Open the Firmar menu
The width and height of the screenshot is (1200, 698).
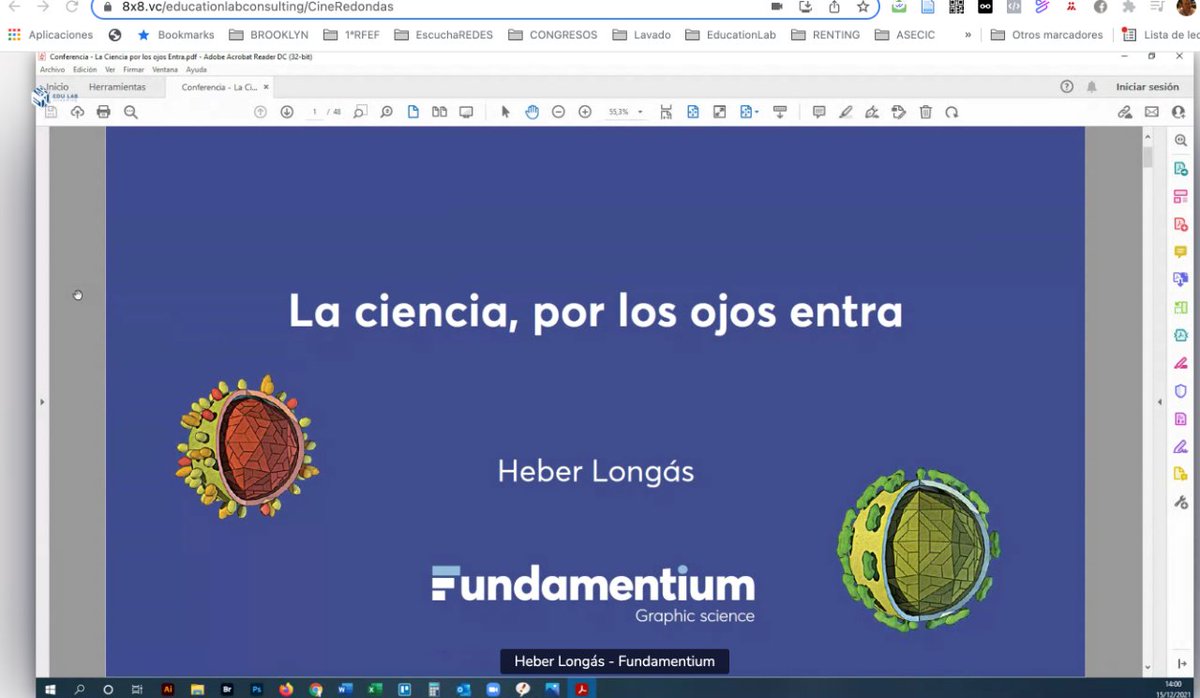point(134,70)
